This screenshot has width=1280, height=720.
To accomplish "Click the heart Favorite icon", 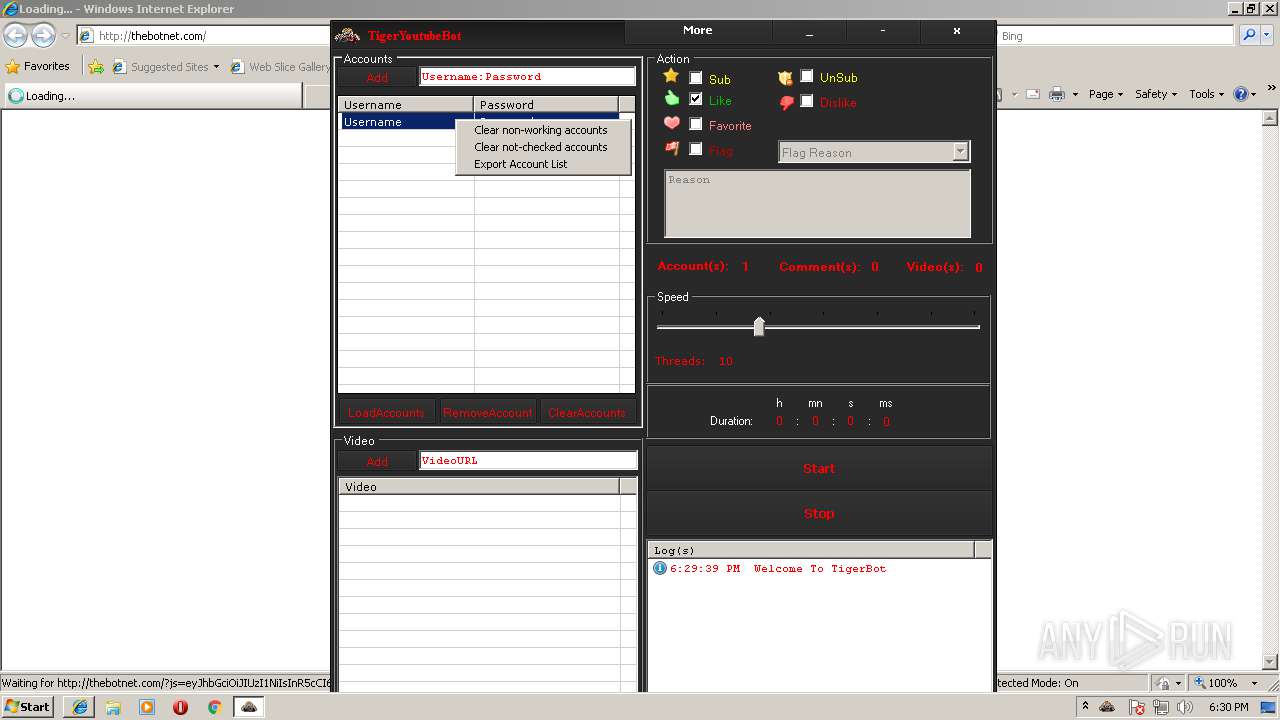I will click(x=672, y=123).
